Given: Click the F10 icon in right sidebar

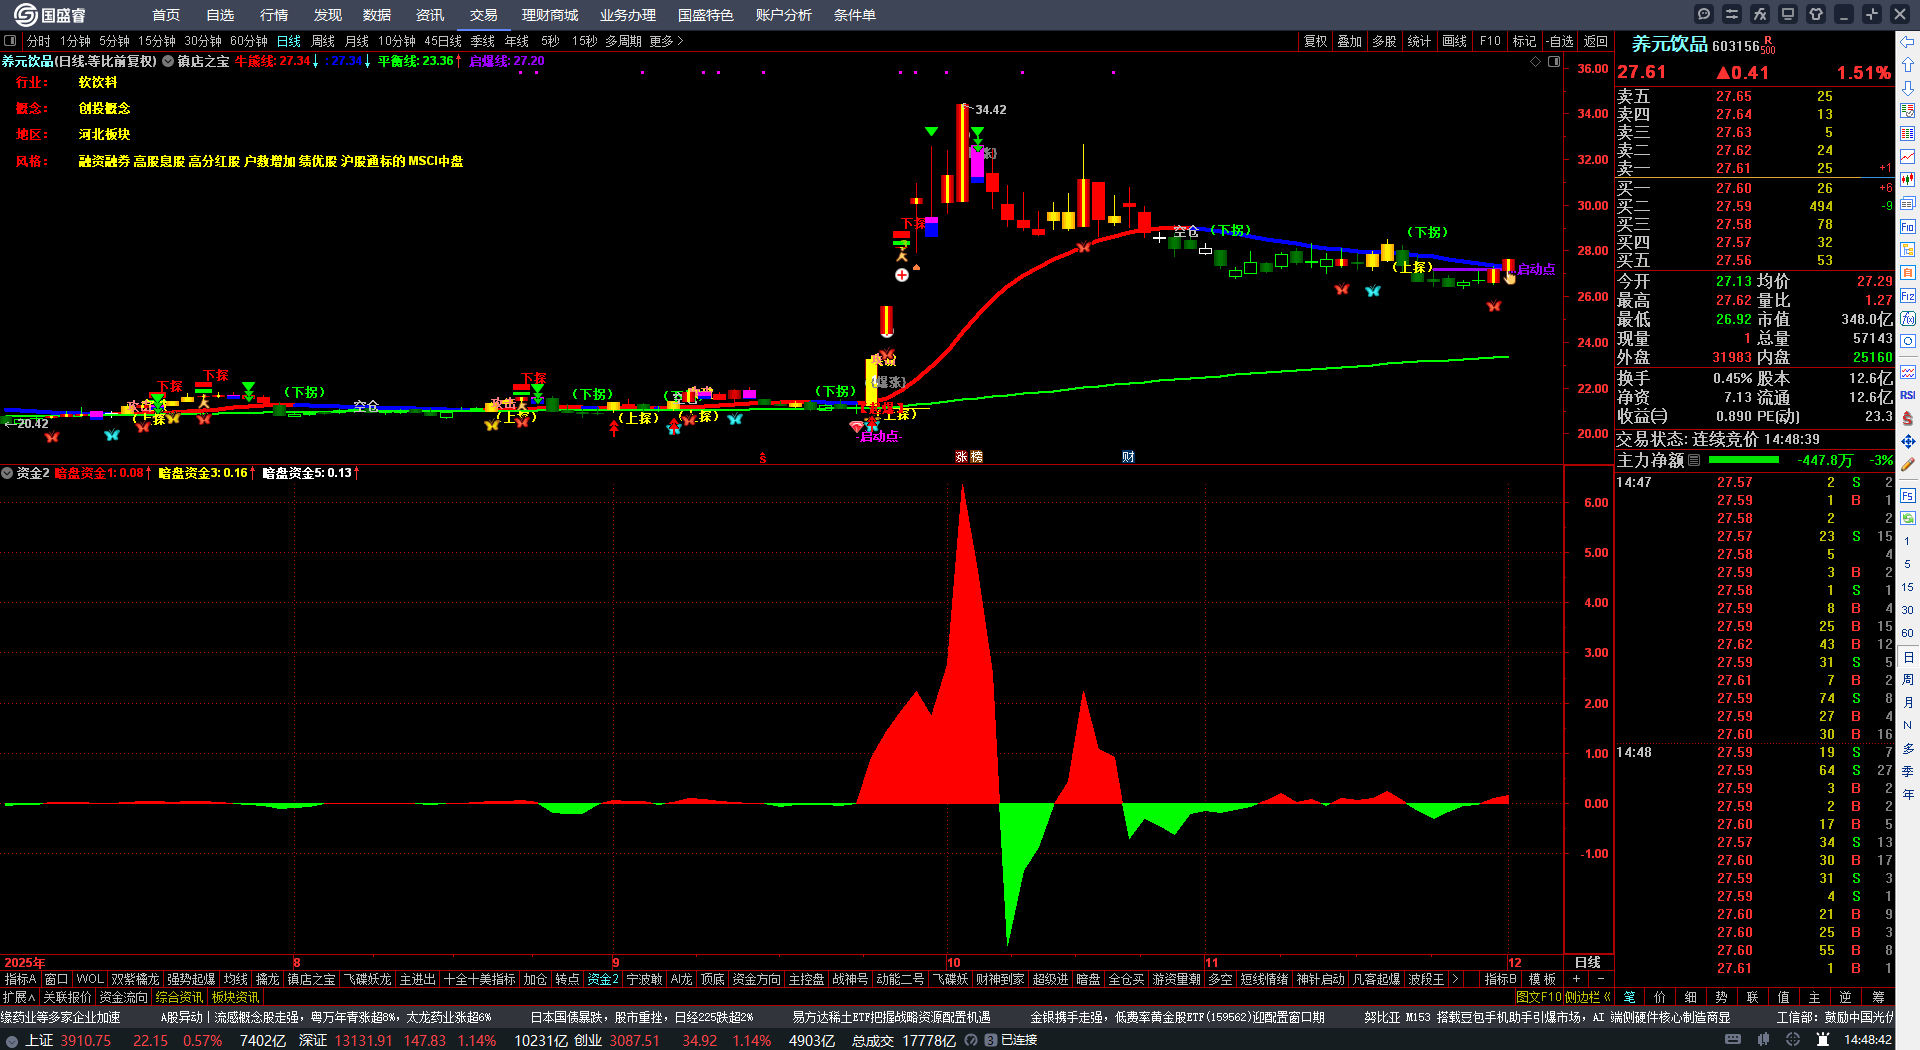Looking at the screenshot, I should click(1908, 227).
